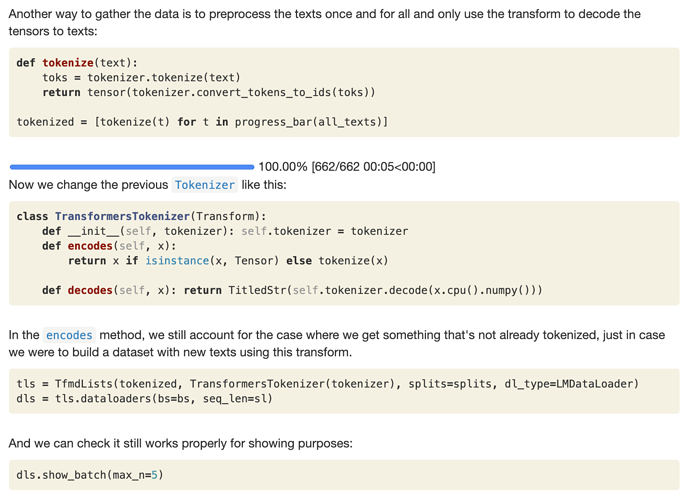The image size is (687, 500).
Task: Click the Tokenizer inline code link
Action: [x=205, y=185]
